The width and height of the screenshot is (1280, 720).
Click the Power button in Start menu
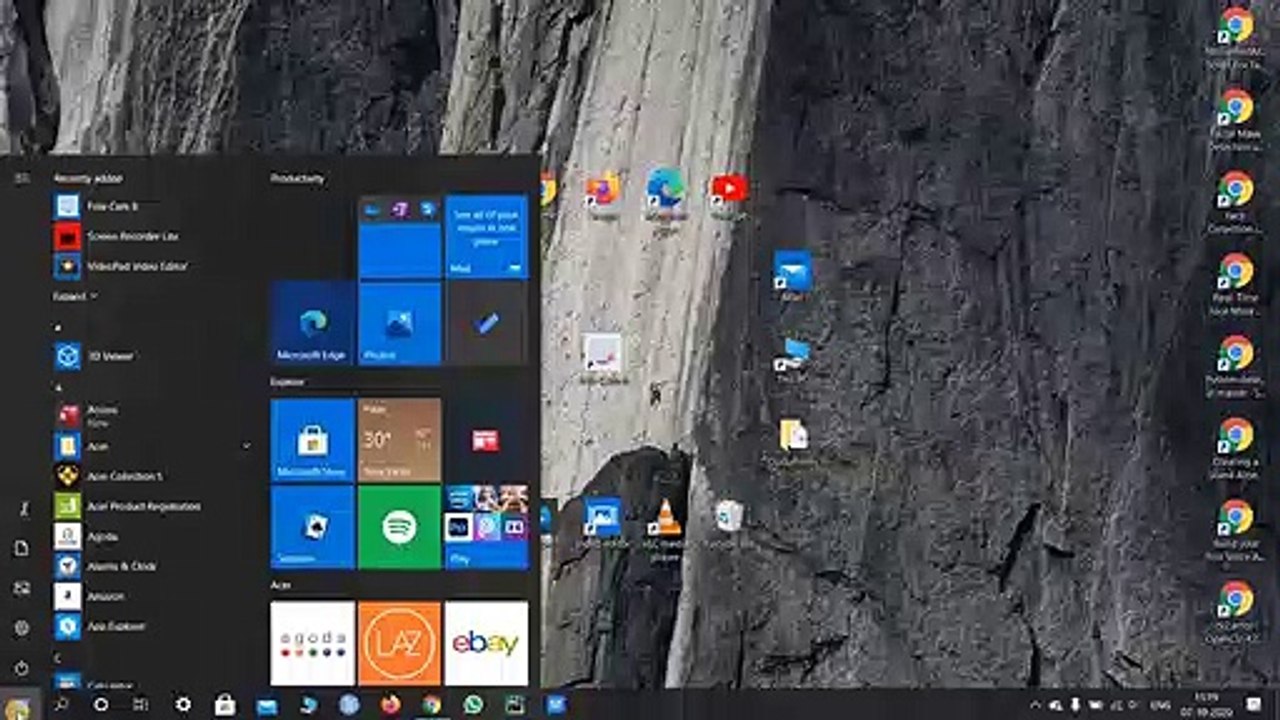click(21, 668)
